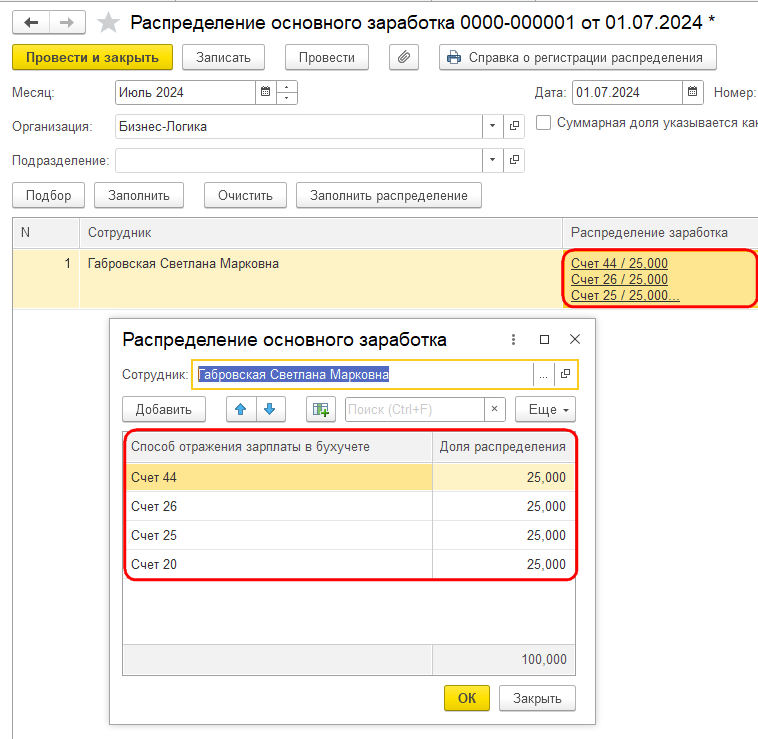Open calendar for Дата field

(692, 92)
